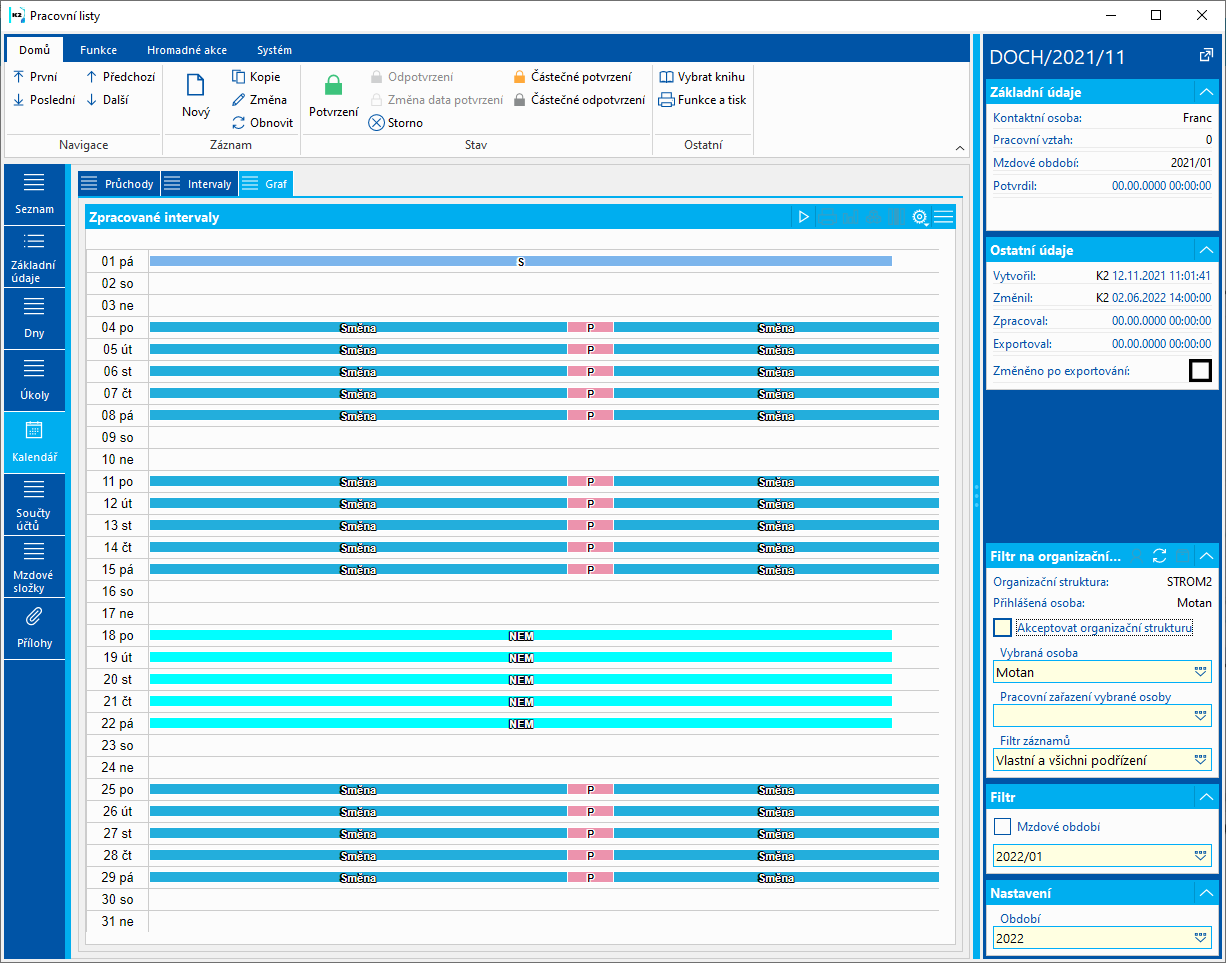Expand the Filtr záznamů dropdown
The width and height of the screenshot is (1226, 963).
(x=1200, y=760)
